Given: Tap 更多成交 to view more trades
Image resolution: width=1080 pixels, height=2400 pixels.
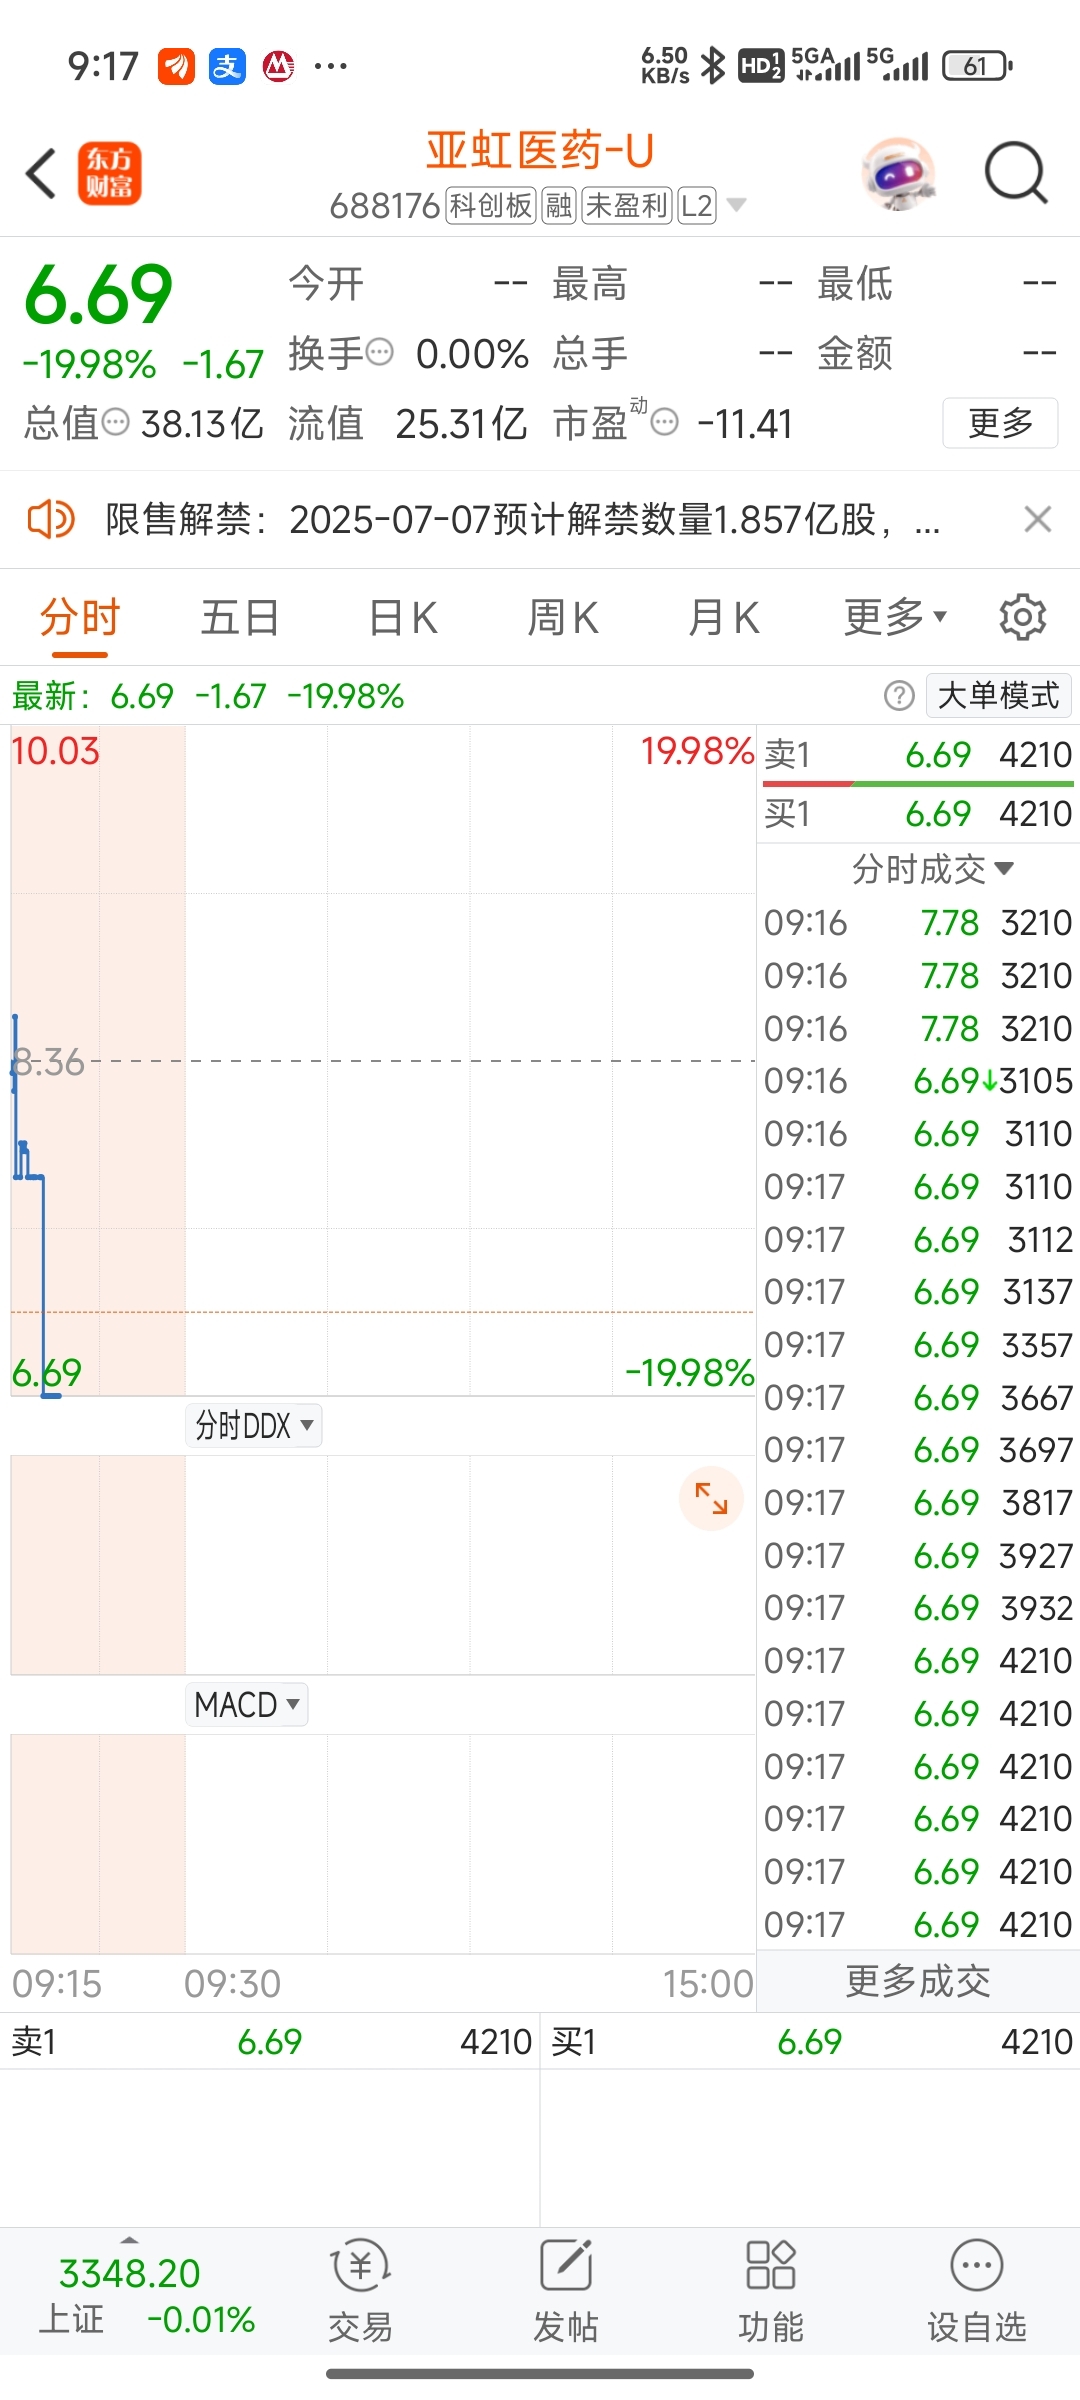Looking at the screenshot, I should (918, 1981).
